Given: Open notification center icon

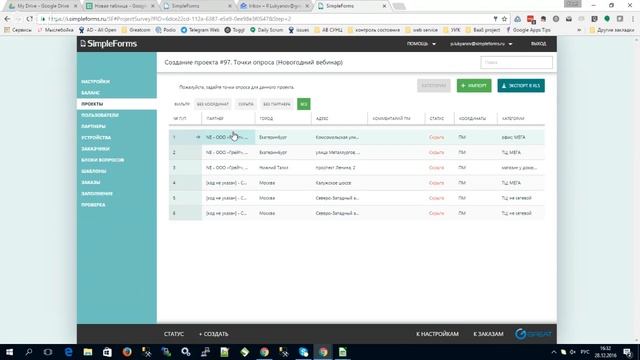Looking at the screenshot, I should click(627, 352).
